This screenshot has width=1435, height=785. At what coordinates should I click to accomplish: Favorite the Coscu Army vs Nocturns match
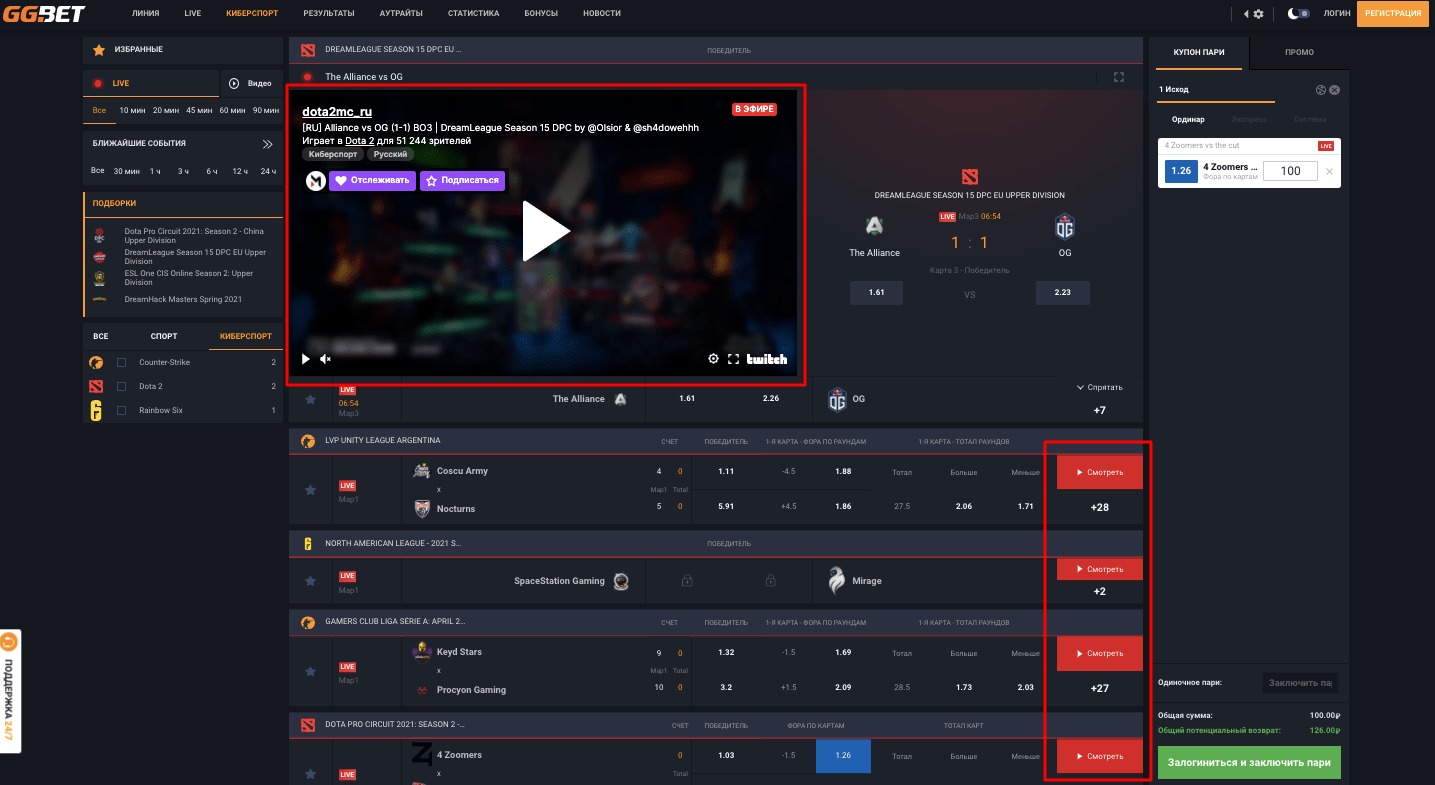click(x=311, y=490)
